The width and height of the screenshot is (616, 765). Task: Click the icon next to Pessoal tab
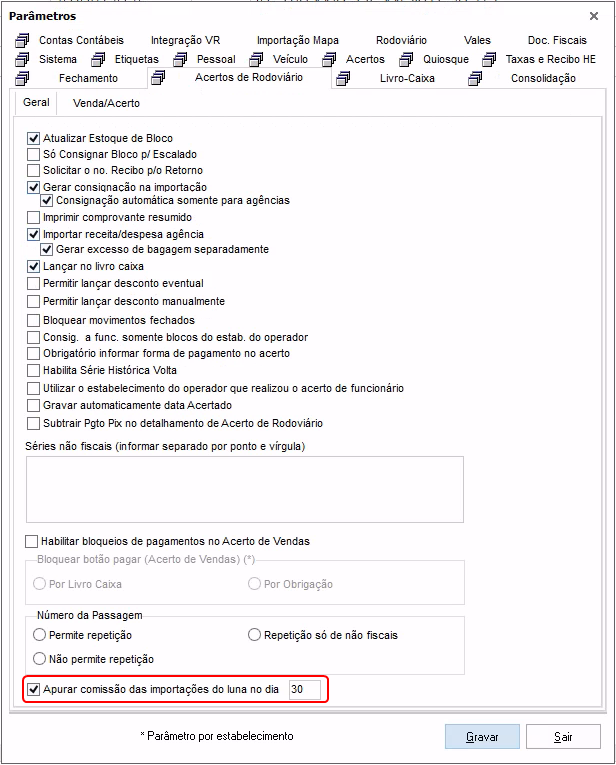(x=180, y=60)
